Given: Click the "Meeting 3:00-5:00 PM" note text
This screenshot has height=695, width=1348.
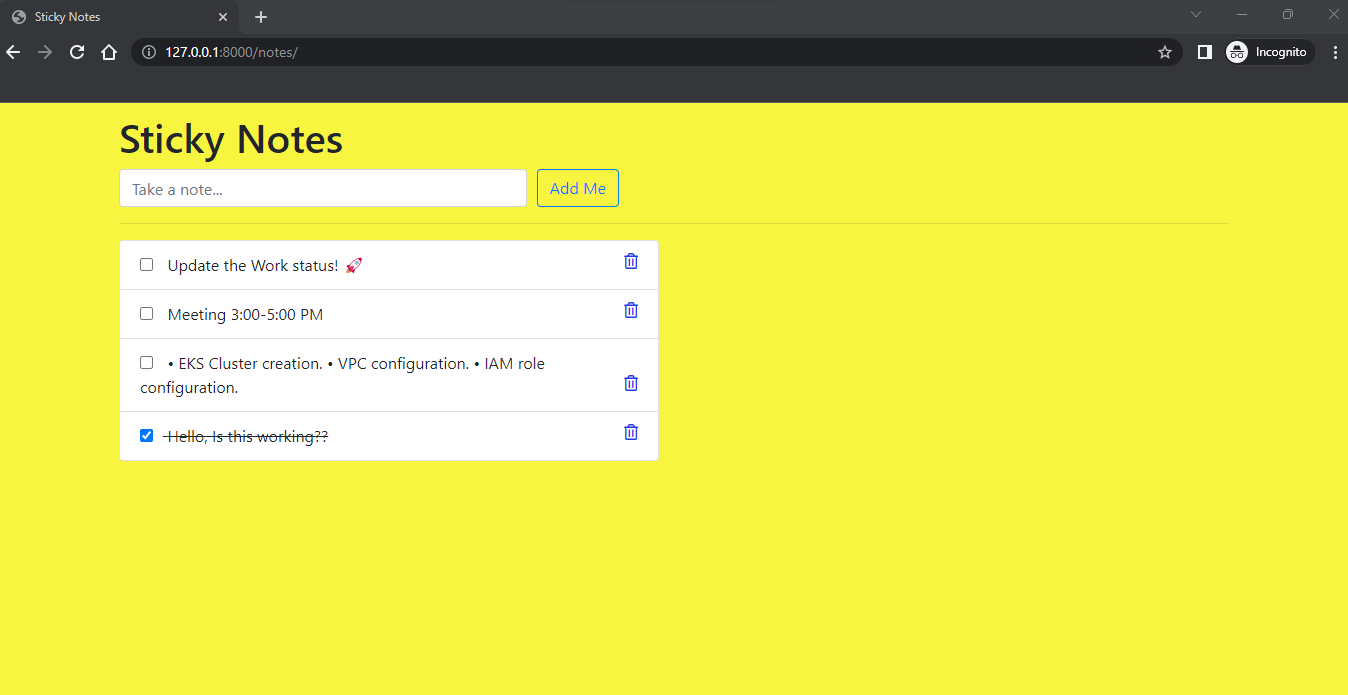Looking at the screenshot, I should coord(245,315).
